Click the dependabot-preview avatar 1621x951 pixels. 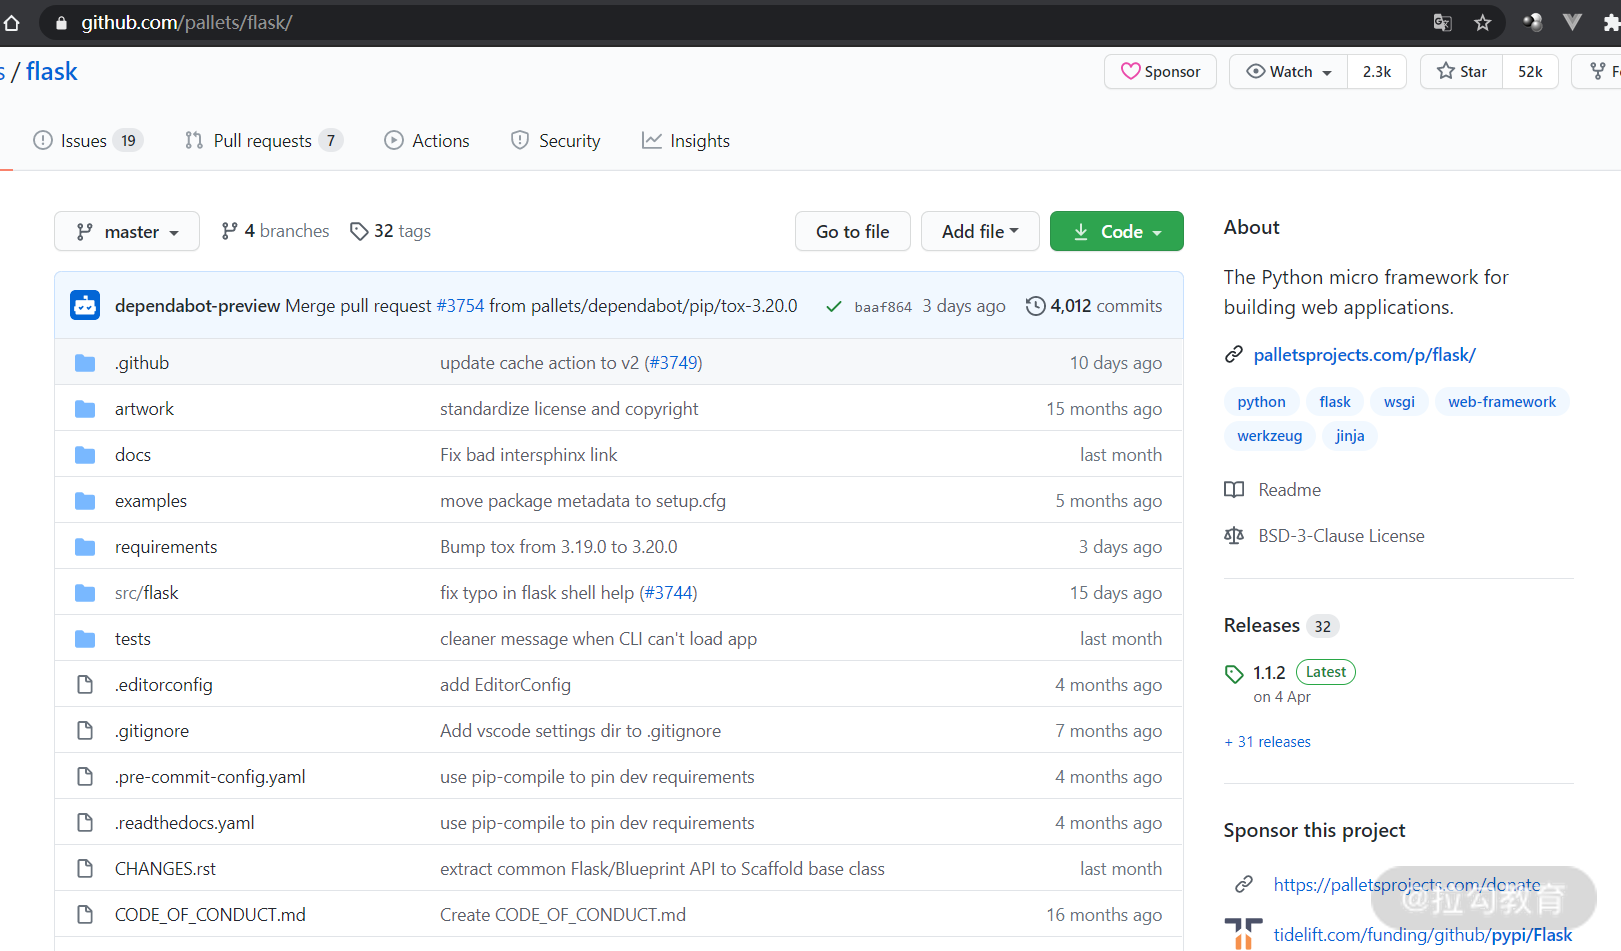click(84, 305)
